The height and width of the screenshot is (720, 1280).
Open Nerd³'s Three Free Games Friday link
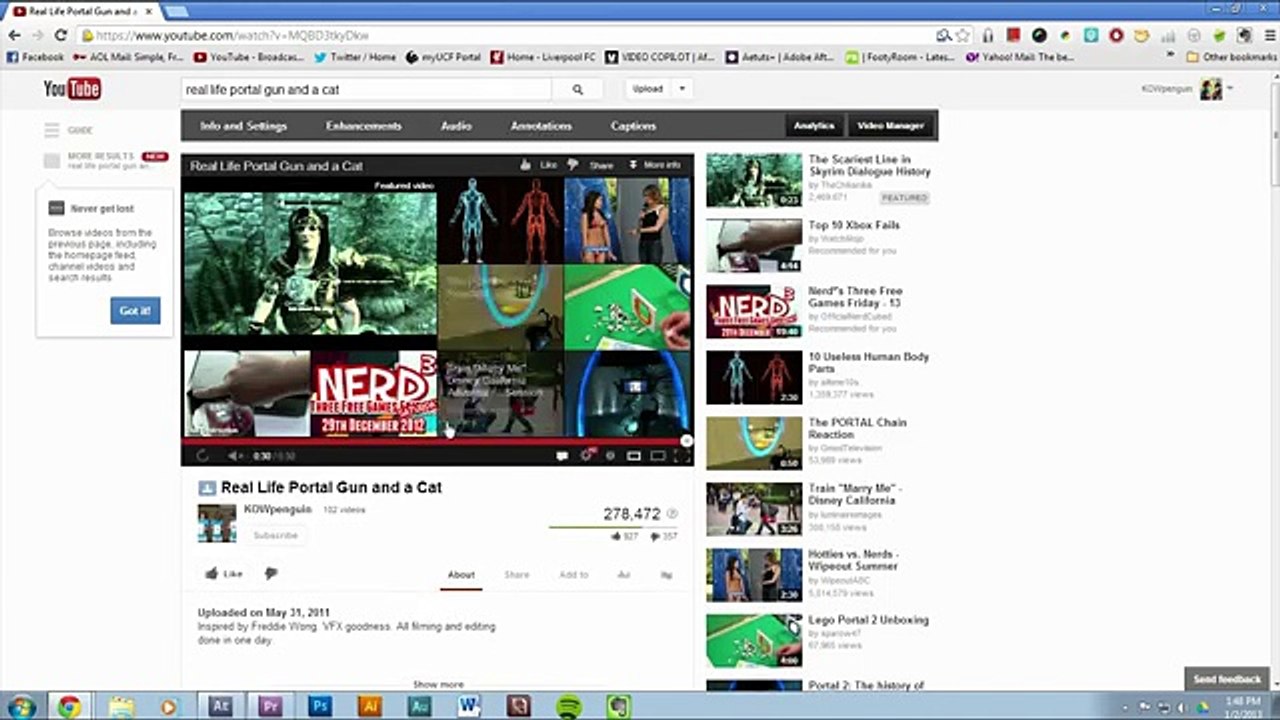[855, 297]
